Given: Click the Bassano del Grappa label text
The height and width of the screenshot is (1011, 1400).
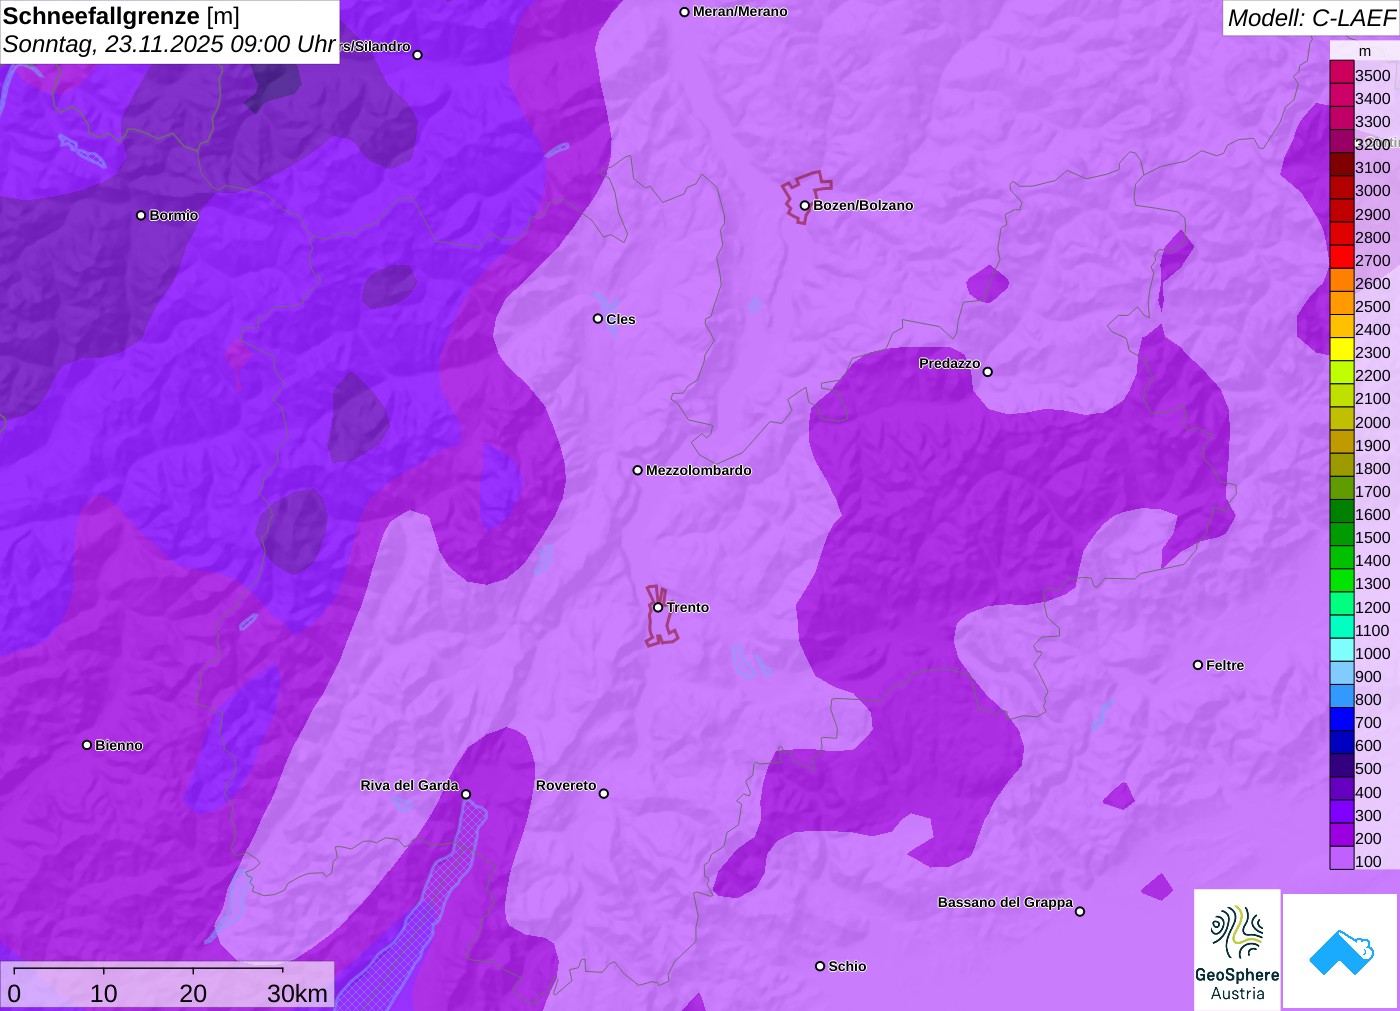Looking at the screenshot, I should click(1005, 902).
